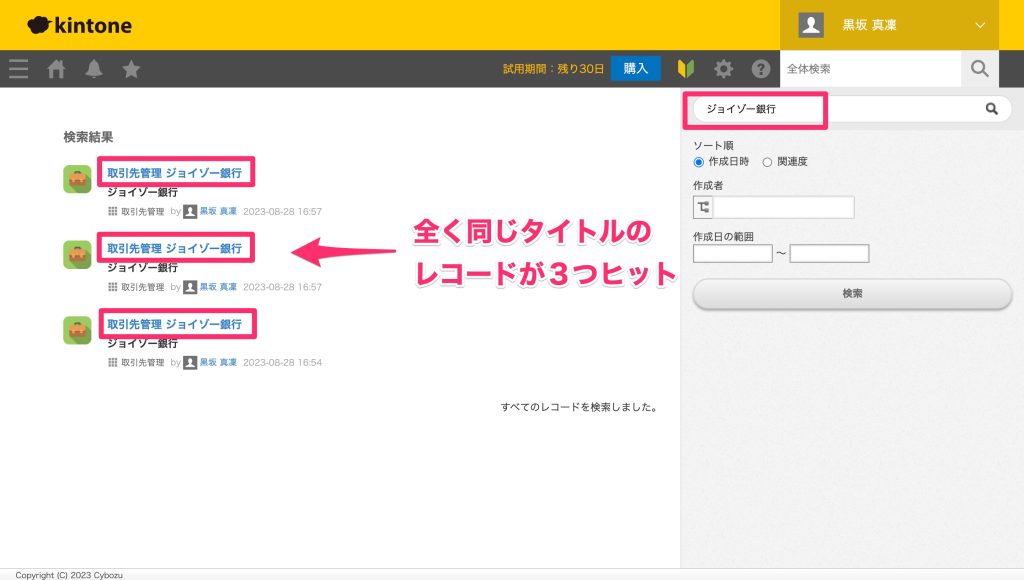The height and width of the screenshot is (580, 1024).
Task: Click the Copyright (C) 2023 Cybozu footer text
Action: coord(69,575)
